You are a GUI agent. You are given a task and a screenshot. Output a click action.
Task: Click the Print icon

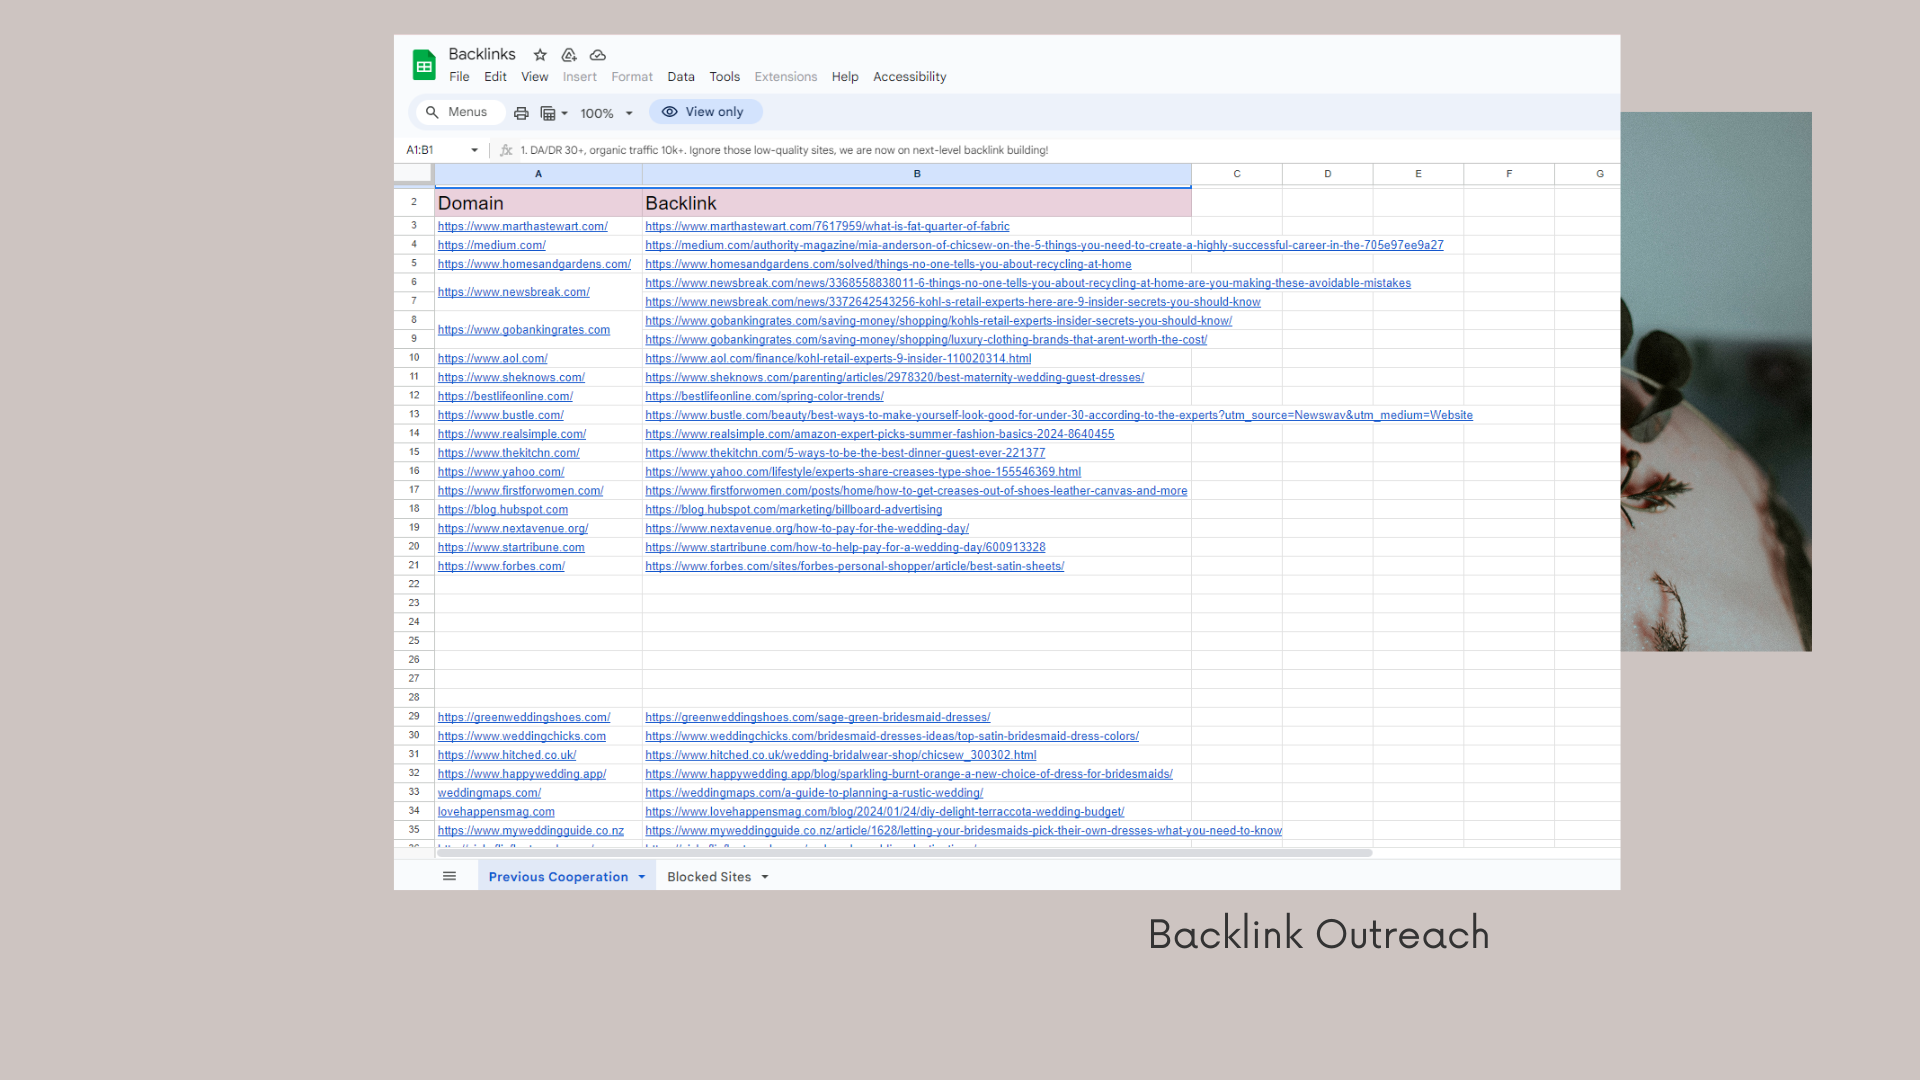tap(521, 113)
